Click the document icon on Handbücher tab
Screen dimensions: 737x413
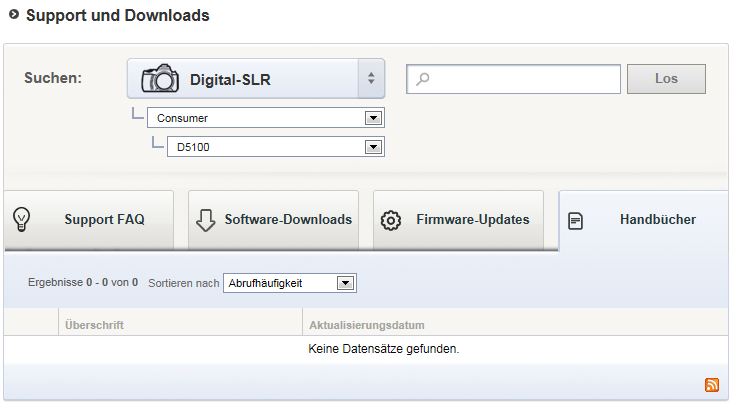pyautogui.click(x=575, y=221)
